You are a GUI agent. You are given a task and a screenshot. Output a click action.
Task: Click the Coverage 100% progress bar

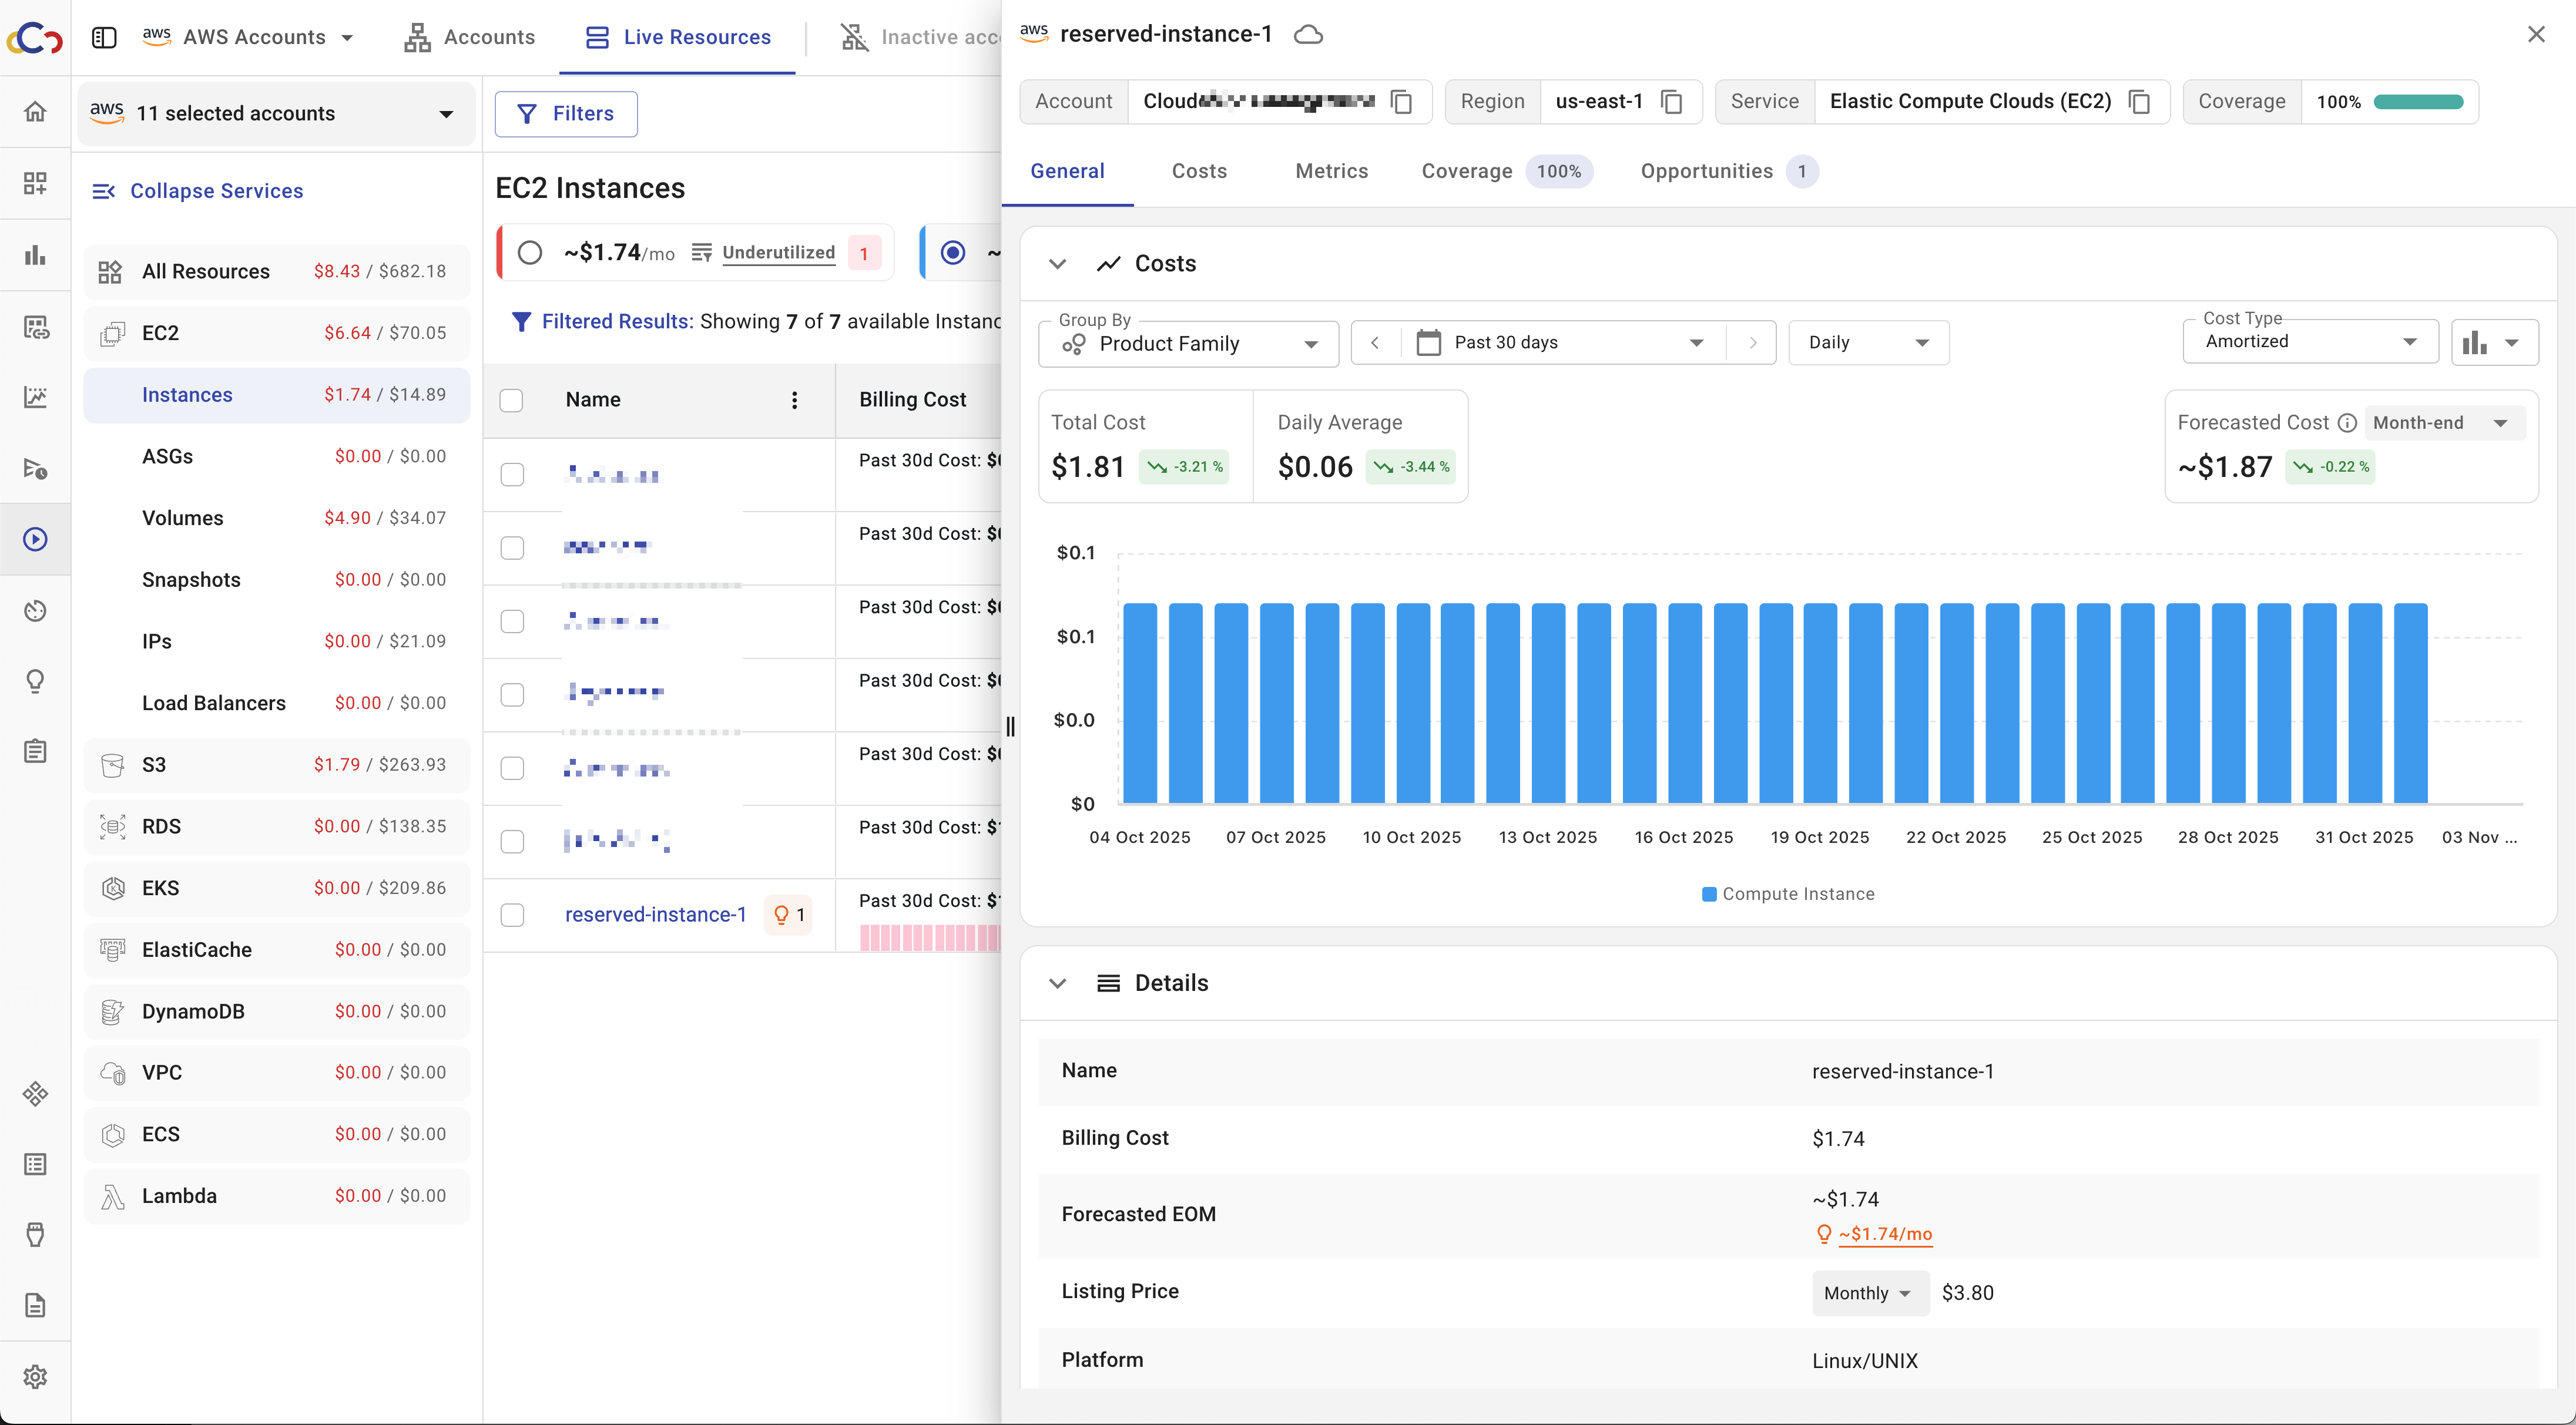(x=2418, y=102)
